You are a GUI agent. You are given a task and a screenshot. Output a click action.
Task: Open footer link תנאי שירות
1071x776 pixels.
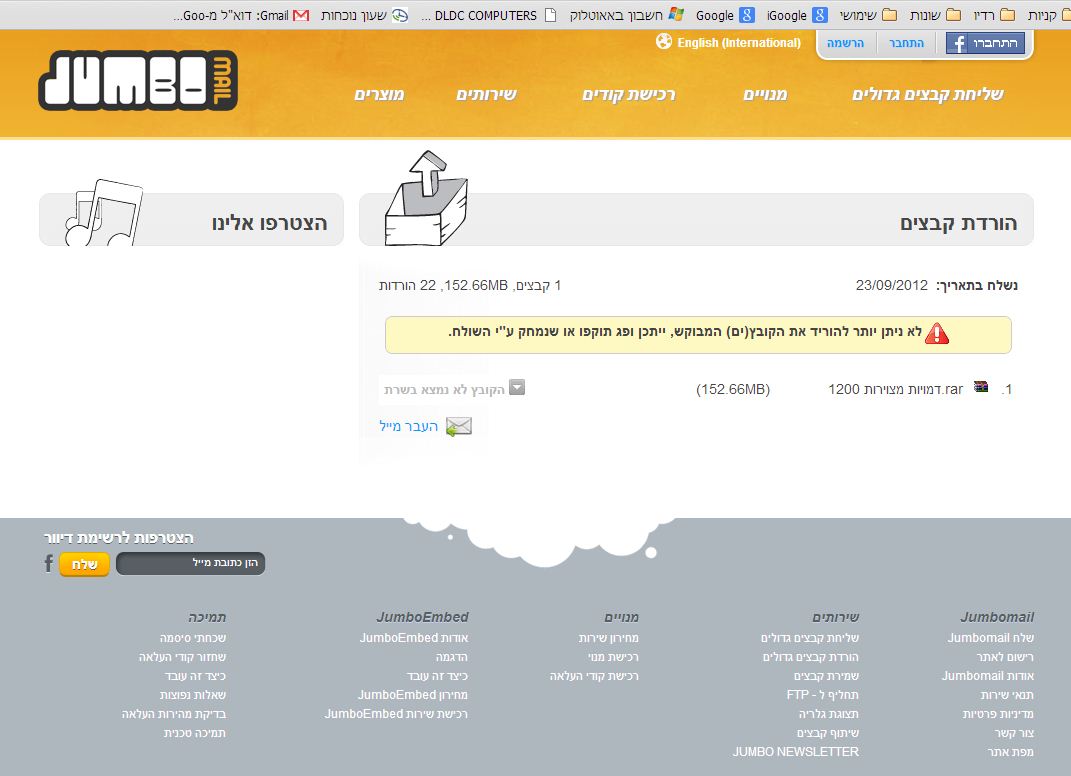(1007, 695)
